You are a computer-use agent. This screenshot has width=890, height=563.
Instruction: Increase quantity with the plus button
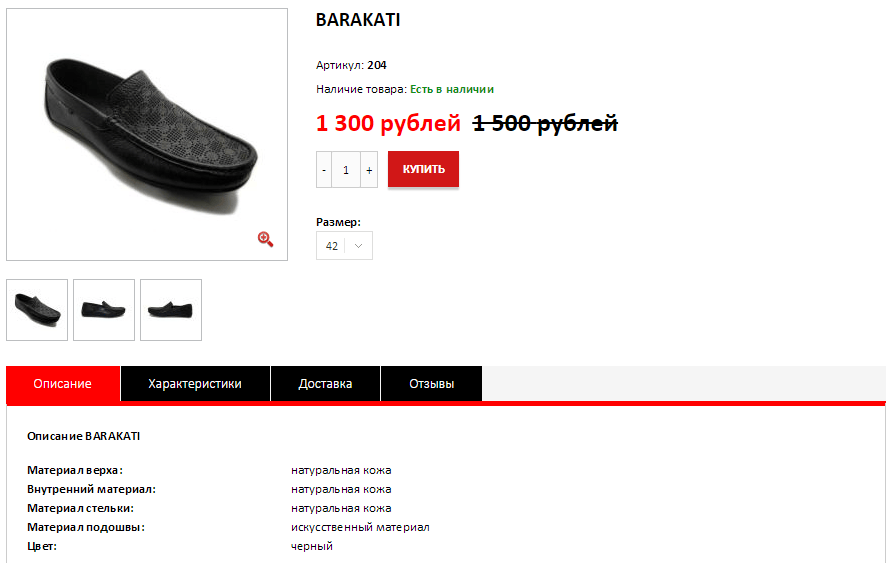tap(369, 170)
